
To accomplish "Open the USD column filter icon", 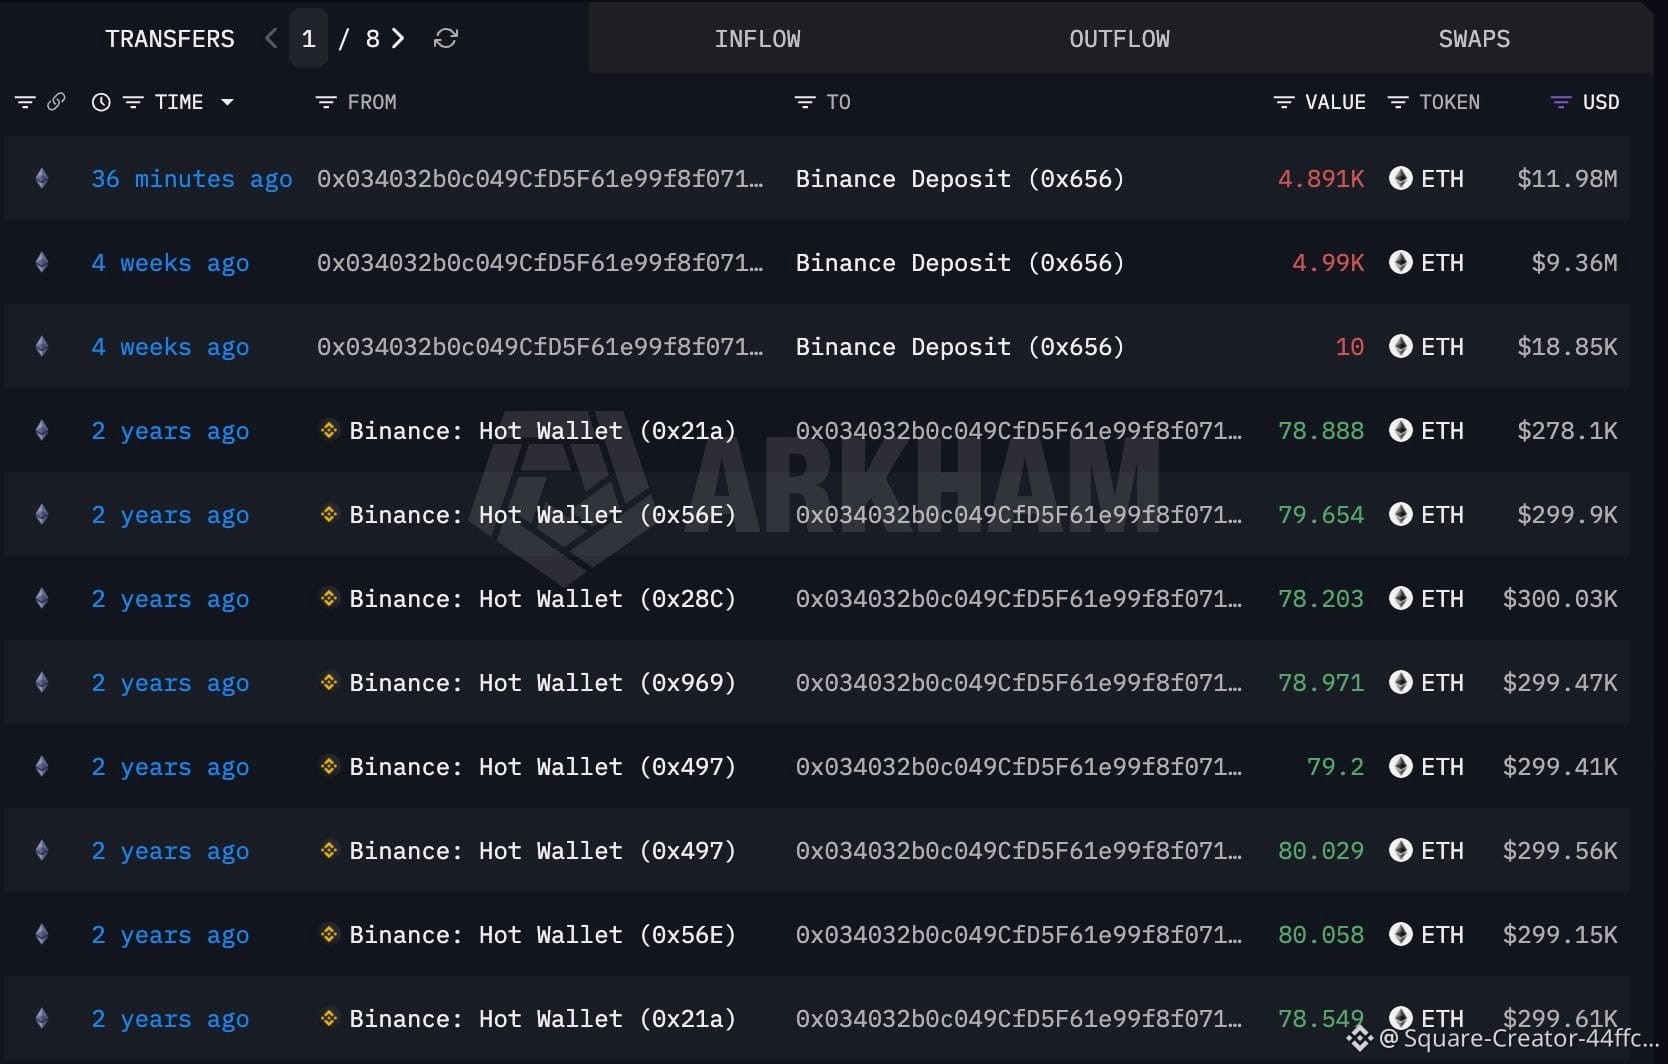I will tap(1561, 102).
